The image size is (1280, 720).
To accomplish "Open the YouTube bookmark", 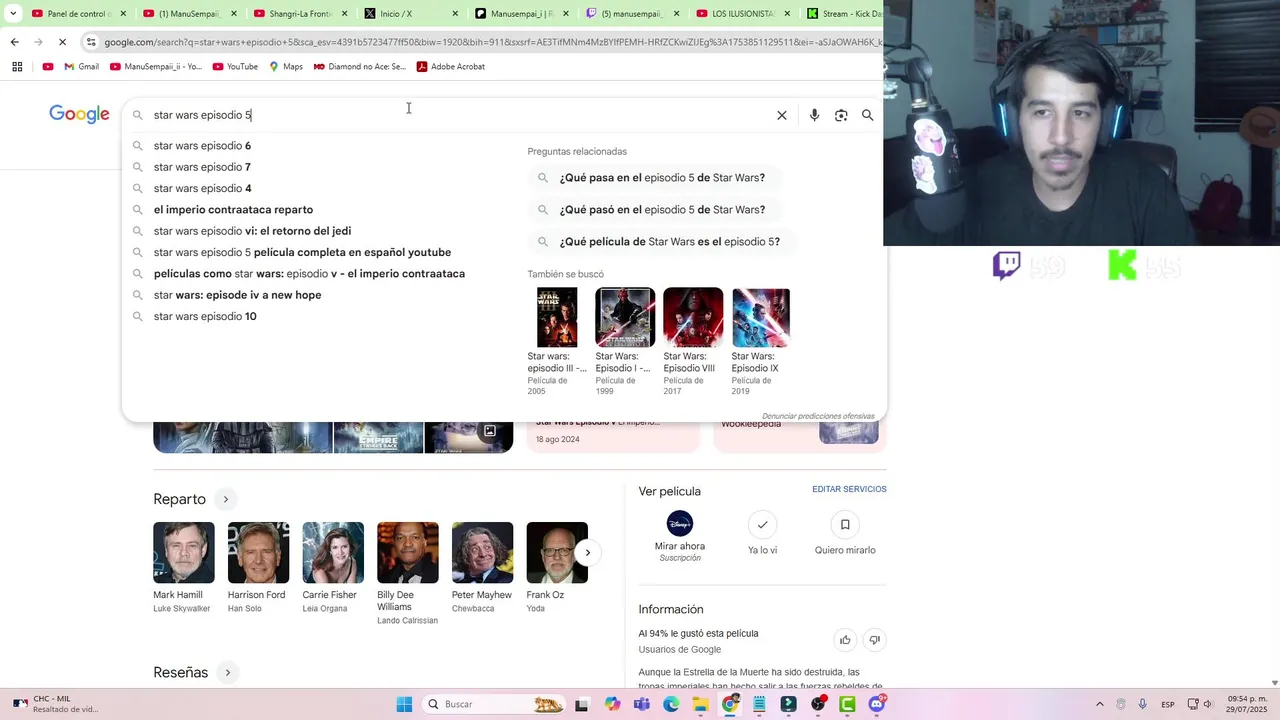I will pyautogui.click(x=233, y=66).
